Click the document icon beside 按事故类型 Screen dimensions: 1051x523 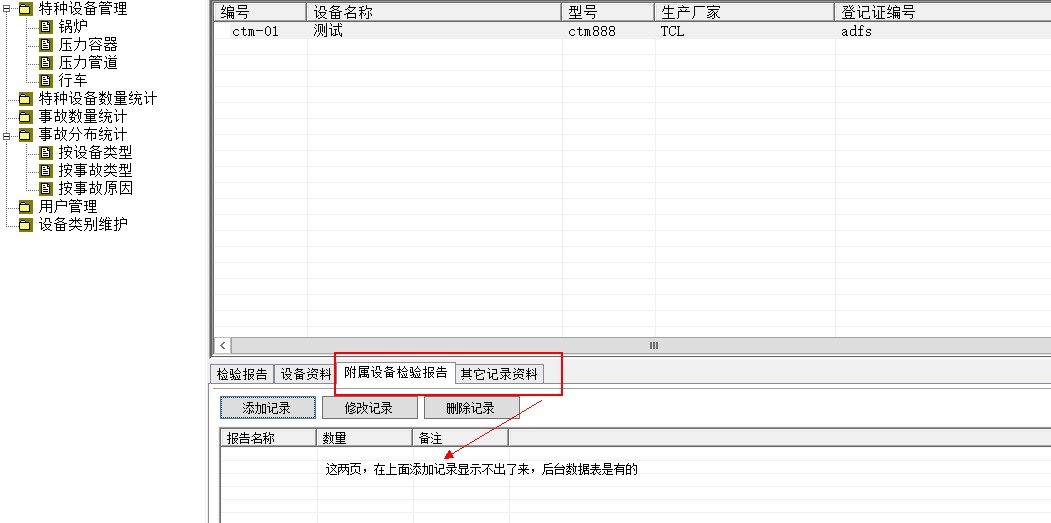pos(46,171)
